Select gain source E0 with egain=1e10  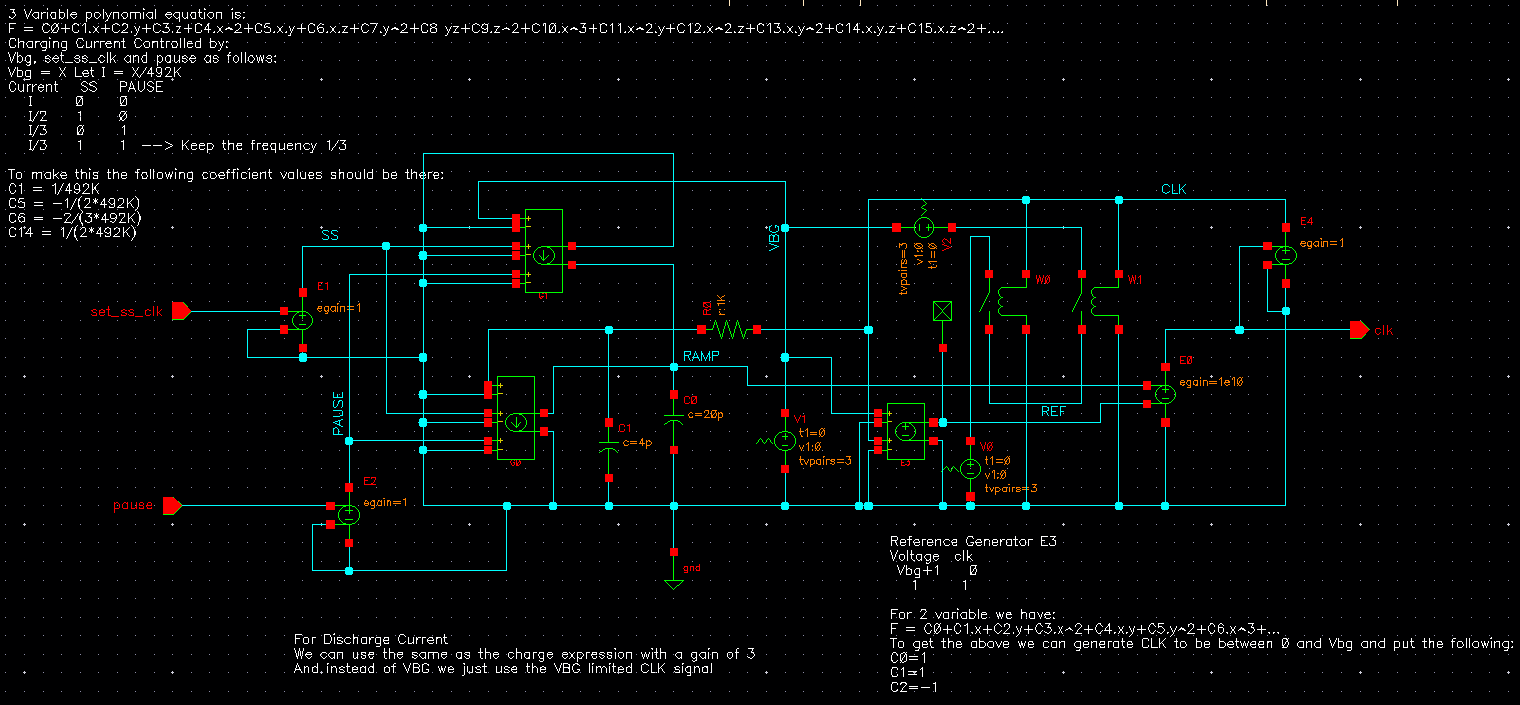[x=1166, y=392]
